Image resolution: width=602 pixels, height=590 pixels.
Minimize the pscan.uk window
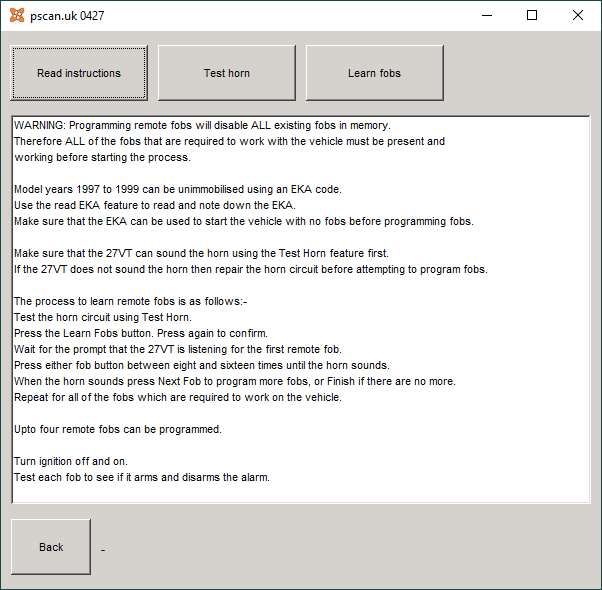point(487,15)
